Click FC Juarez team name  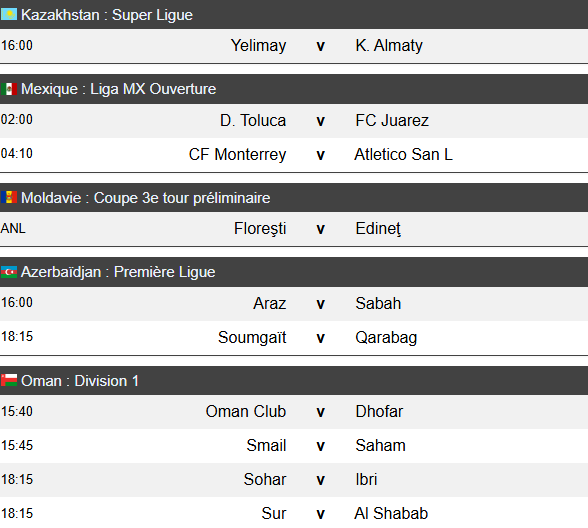tap(392, 120)
